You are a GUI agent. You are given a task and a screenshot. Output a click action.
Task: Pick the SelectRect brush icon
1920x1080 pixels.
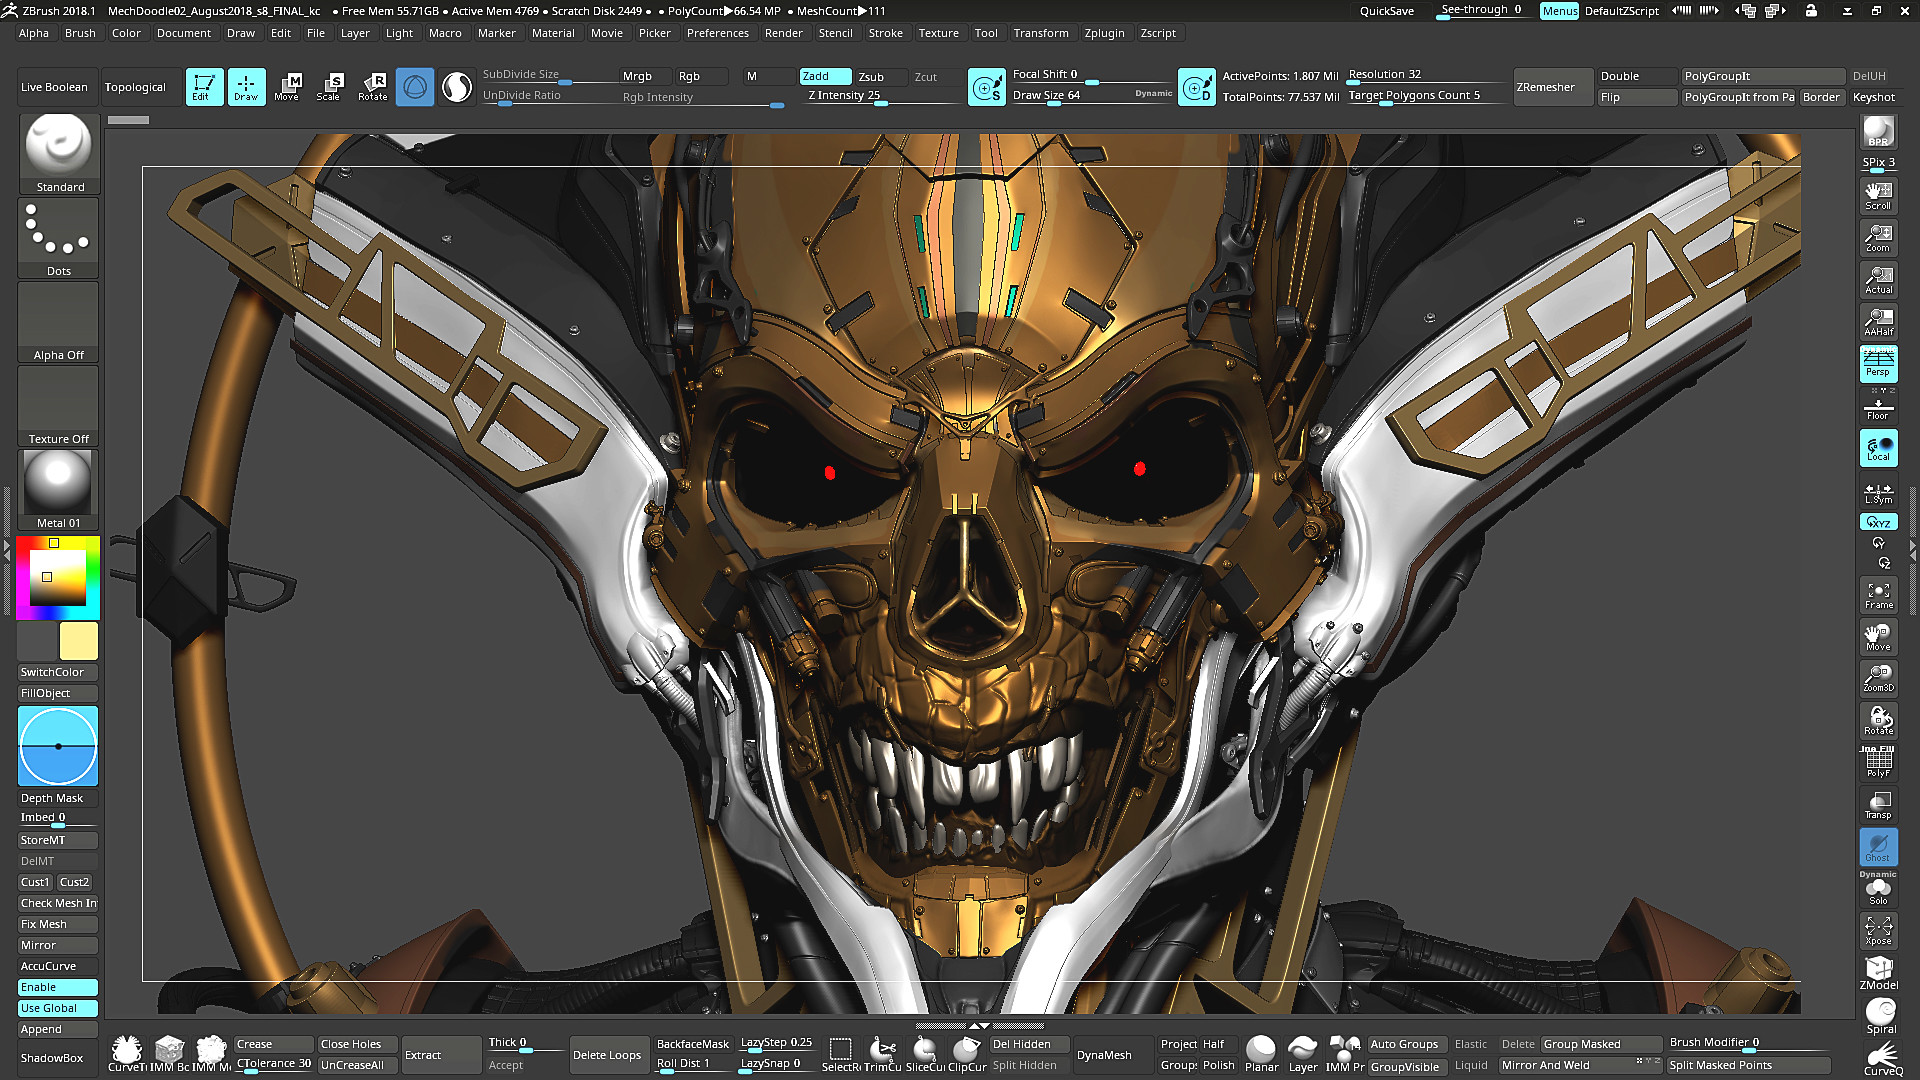pyautogui.click(x=840, y=1054)
